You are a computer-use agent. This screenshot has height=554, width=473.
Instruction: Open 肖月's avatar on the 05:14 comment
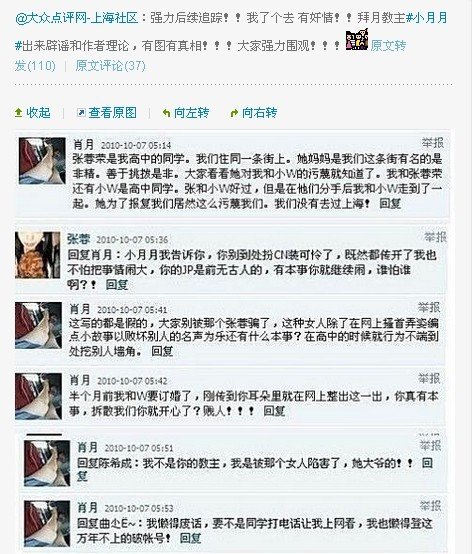pyautogui.click(x=42, y=161)
